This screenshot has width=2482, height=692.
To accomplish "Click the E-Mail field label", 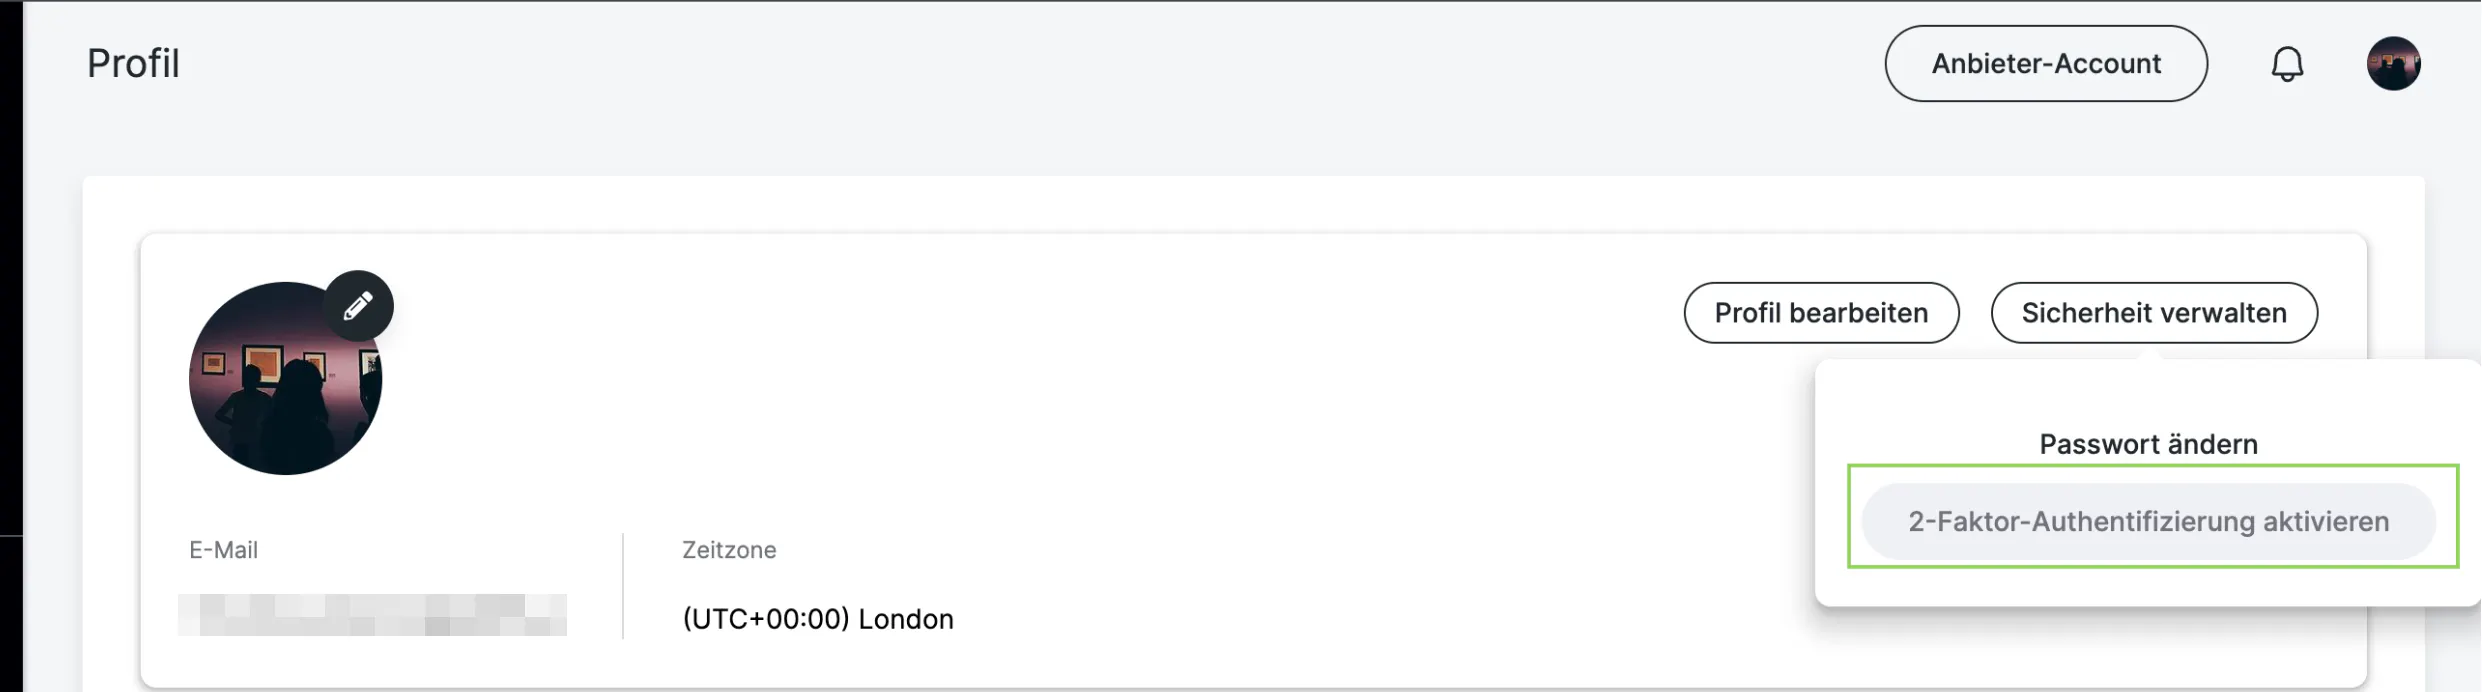I will point(223,550).
